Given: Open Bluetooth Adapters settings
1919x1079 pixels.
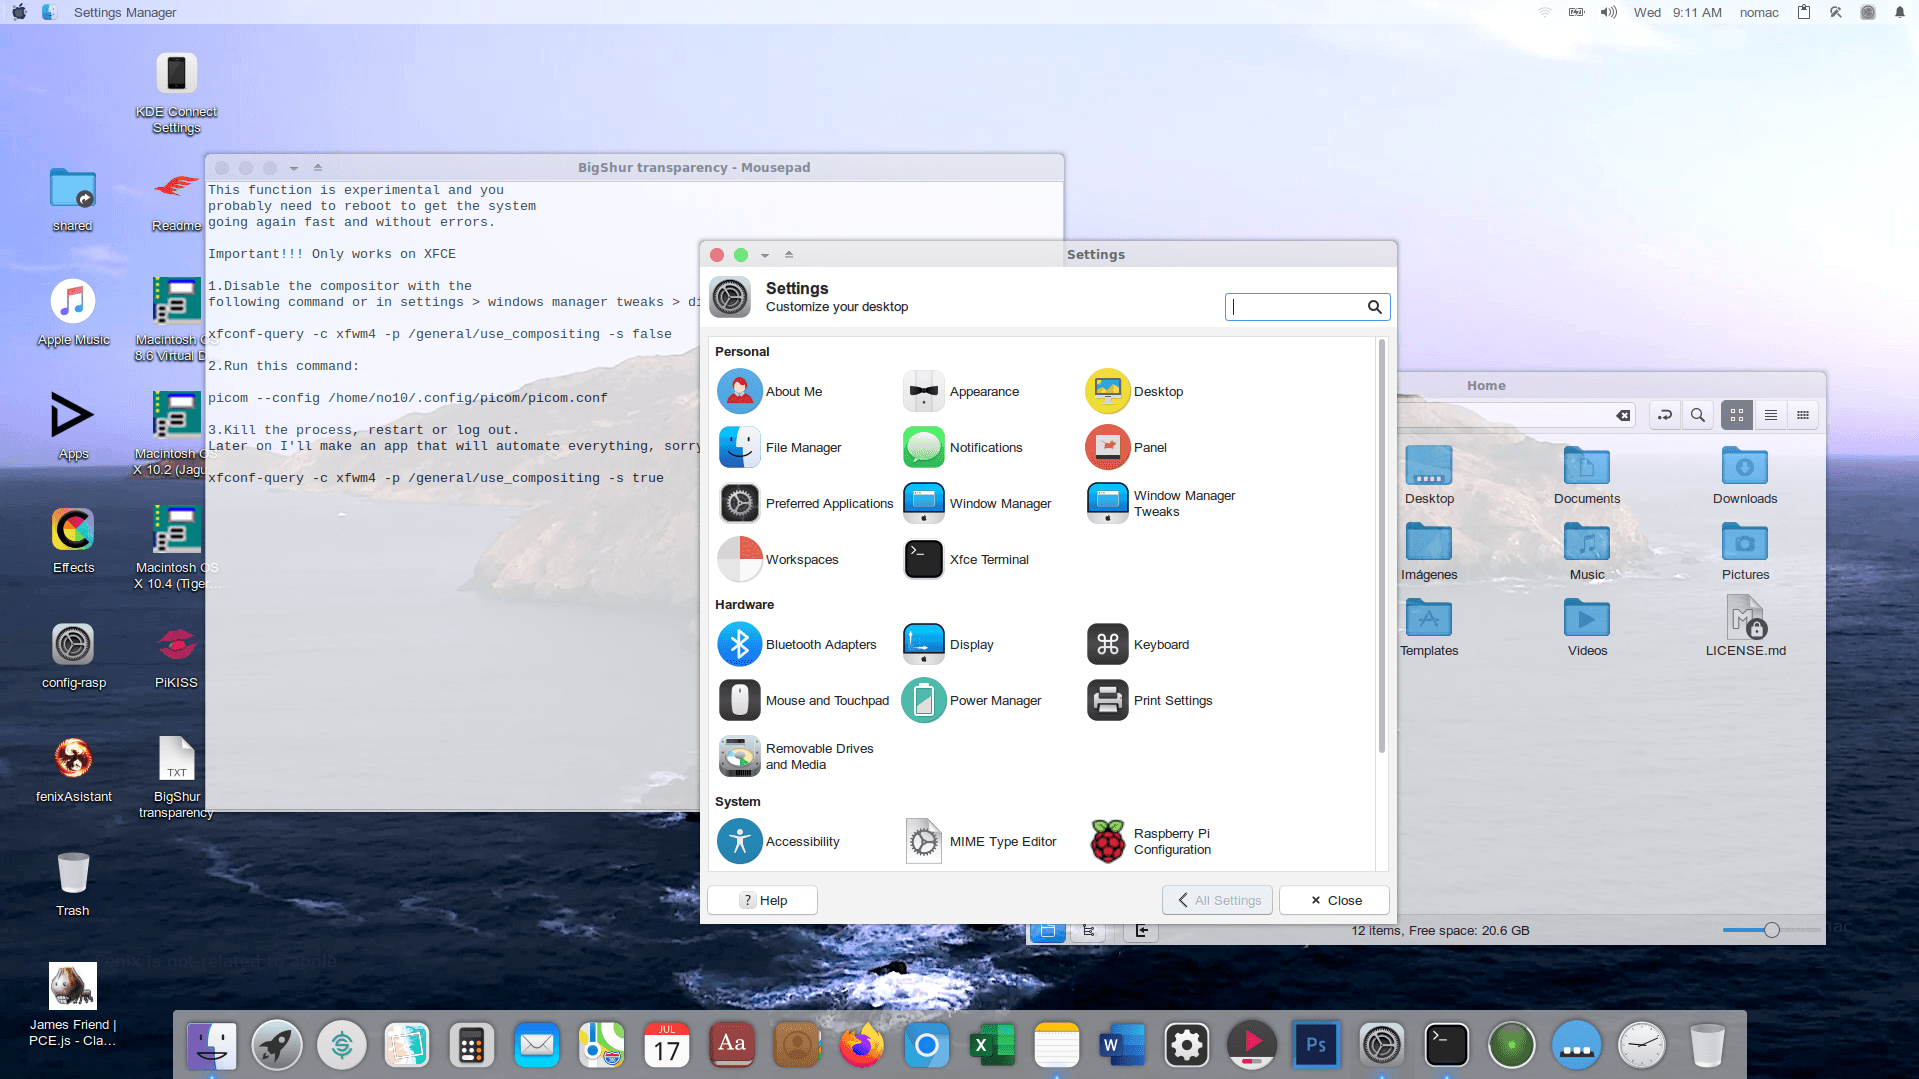Looking at the screenshot, I should pos(798,645).
